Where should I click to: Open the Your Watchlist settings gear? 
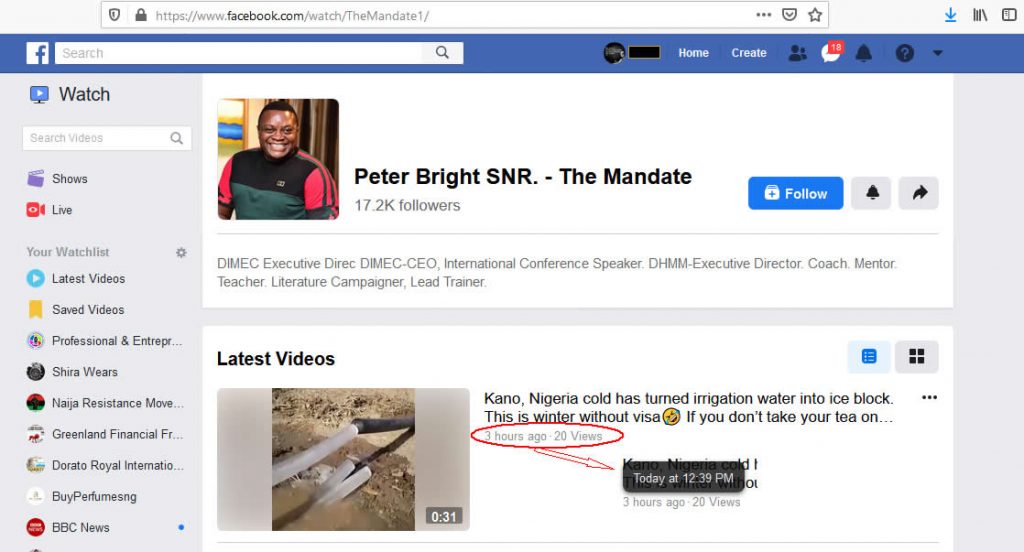[x=181, y=252]
